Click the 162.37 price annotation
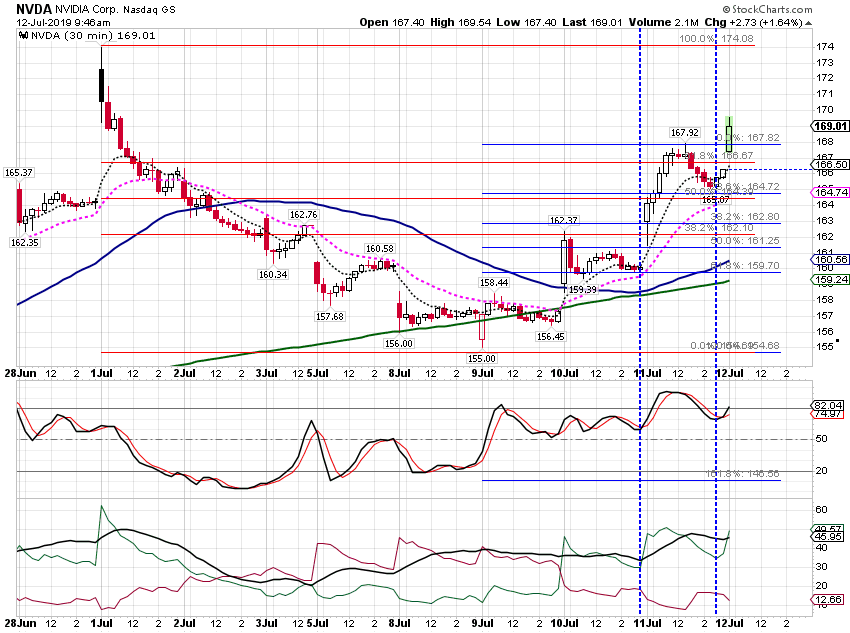The width and height of the screenshot is (850, 633). (x=564, y=220)
